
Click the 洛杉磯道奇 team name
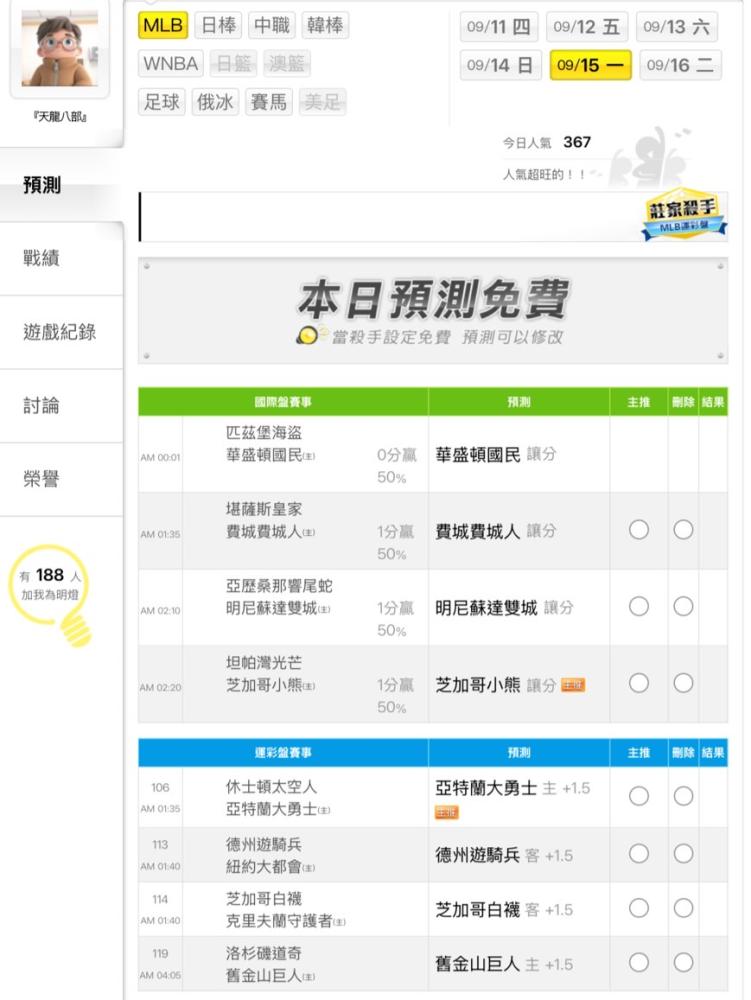[x=264, y=953]
